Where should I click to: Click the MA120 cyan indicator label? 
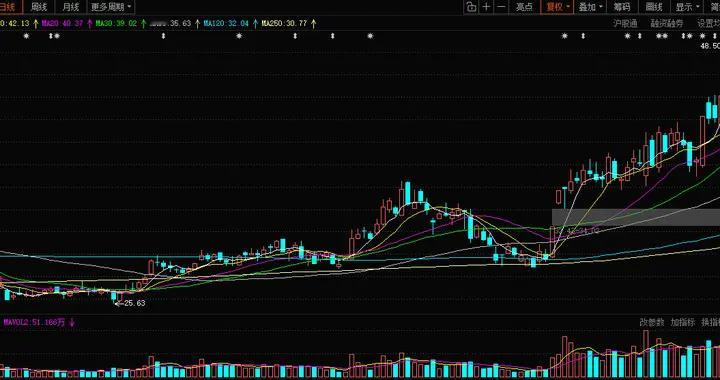pos(226,23)
